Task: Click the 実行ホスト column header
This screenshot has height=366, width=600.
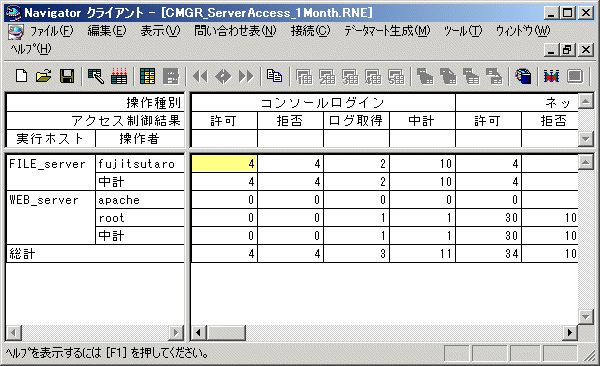Action: click(x=51, y=139)
